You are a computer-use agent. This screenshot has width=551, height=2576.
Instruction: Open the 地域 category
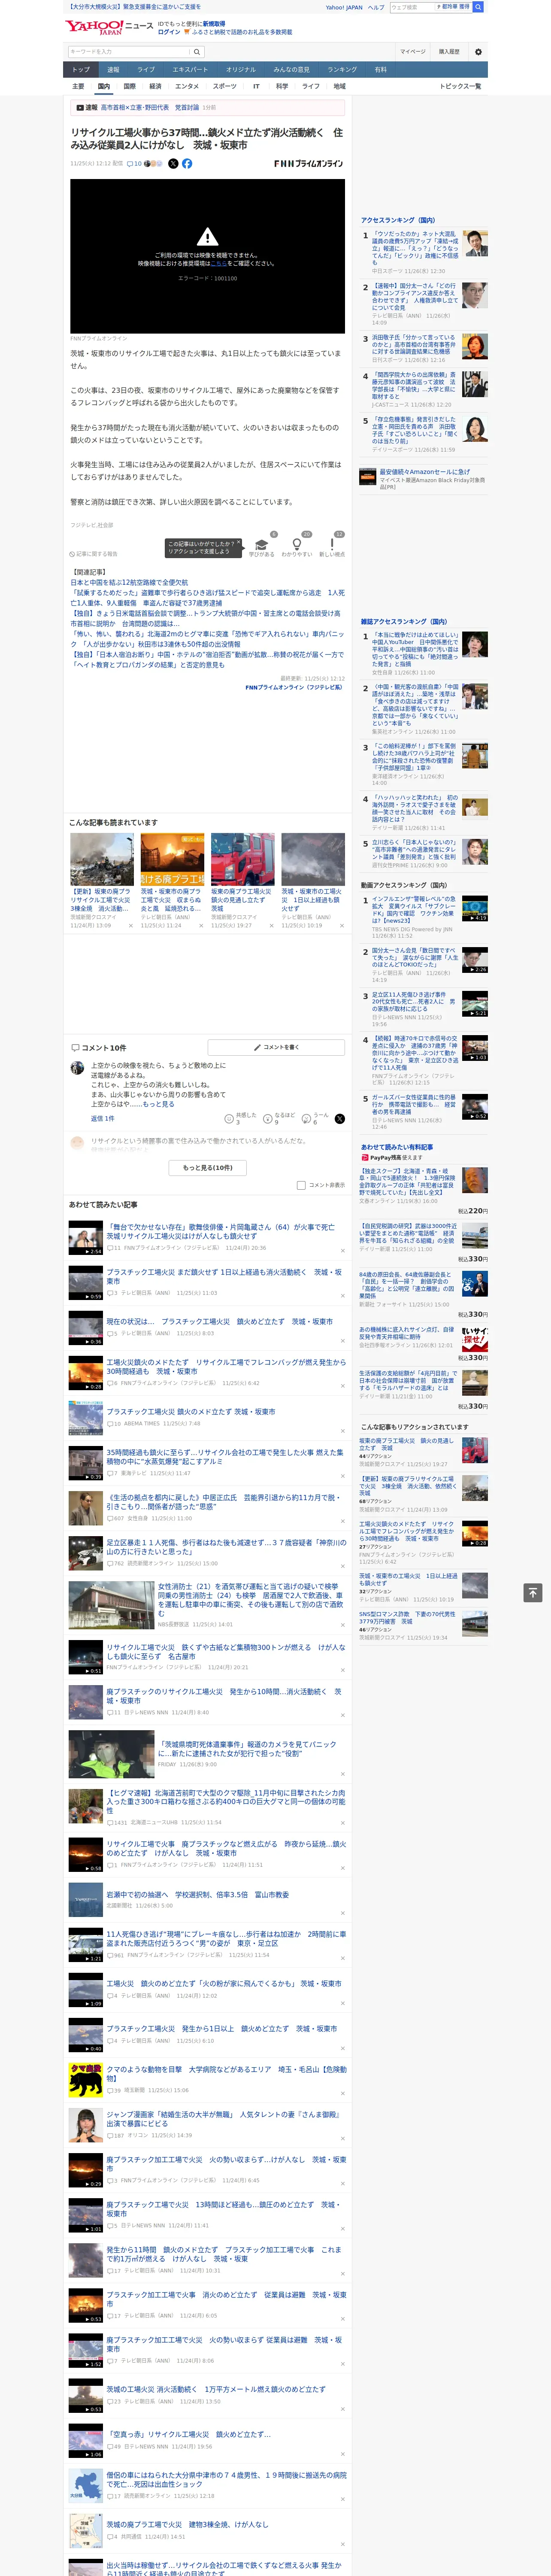(340, 86)
